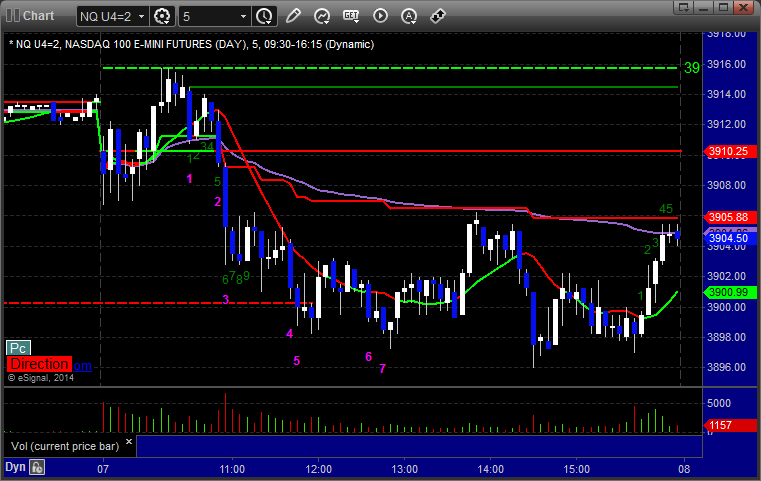Close the Vol (current price bar) pane
This screenshot has height=481, width=761.
point(129,442)
